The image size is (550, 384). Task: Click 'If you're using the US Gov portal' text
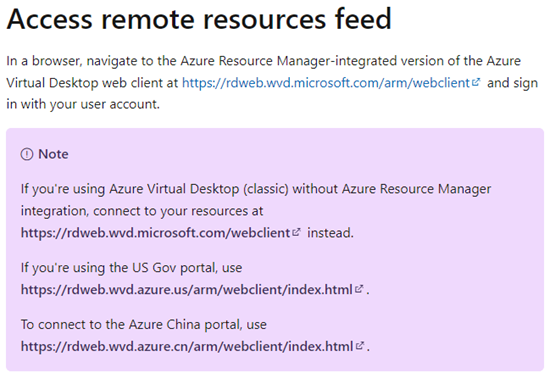pos(132,268)
